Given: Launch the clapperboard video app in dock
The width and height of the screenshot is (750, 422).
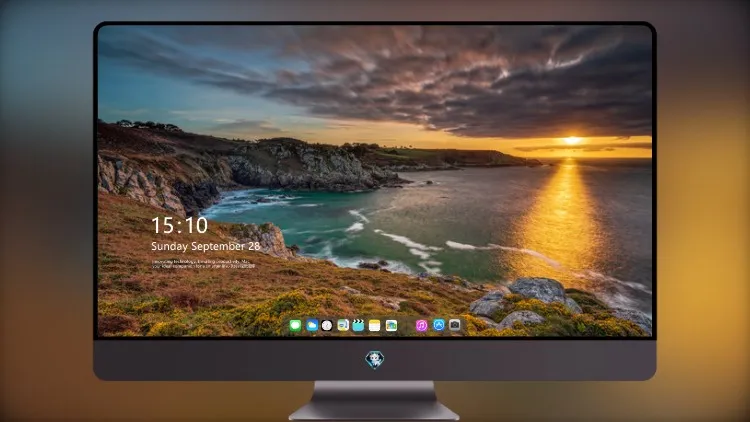Looking at the screenshot, I should coord(358,326).
